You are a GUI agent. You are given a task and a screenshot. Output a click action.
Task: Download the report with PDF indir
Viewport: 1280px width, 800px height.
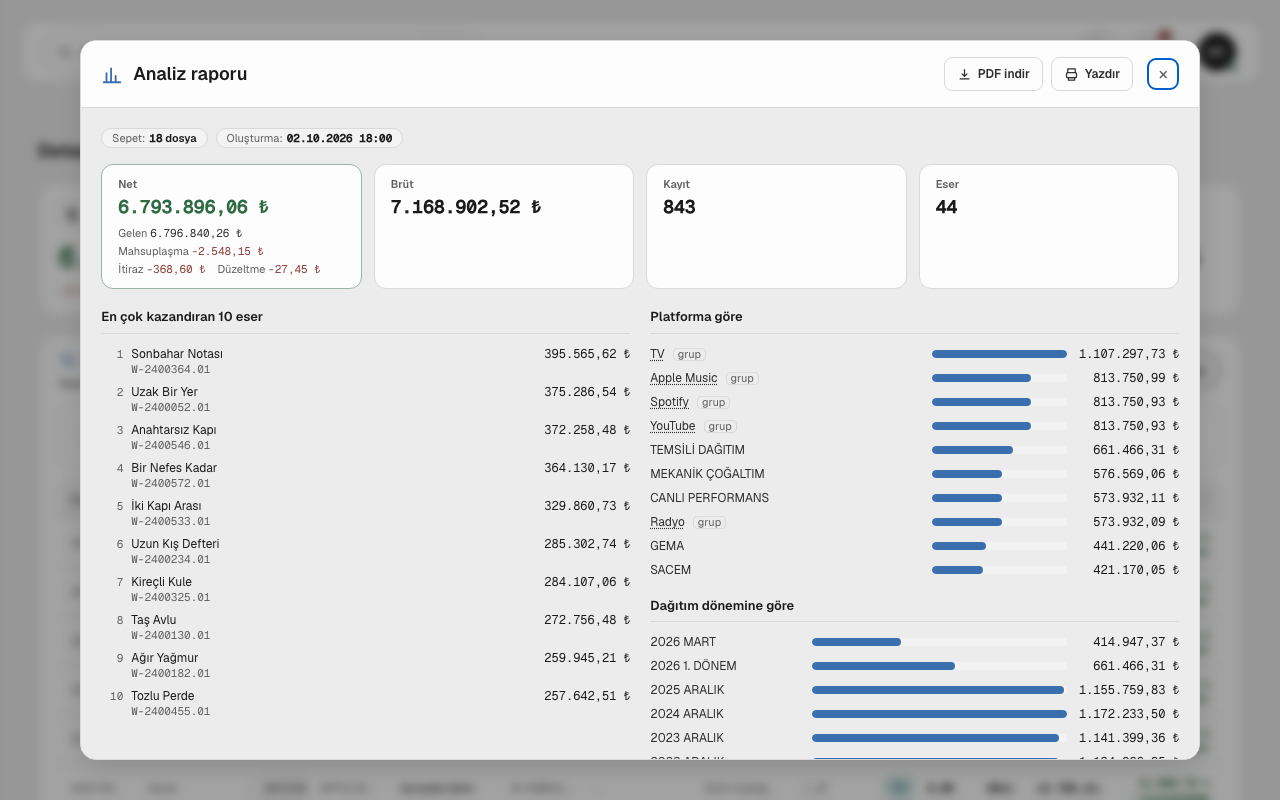point(993,74)
